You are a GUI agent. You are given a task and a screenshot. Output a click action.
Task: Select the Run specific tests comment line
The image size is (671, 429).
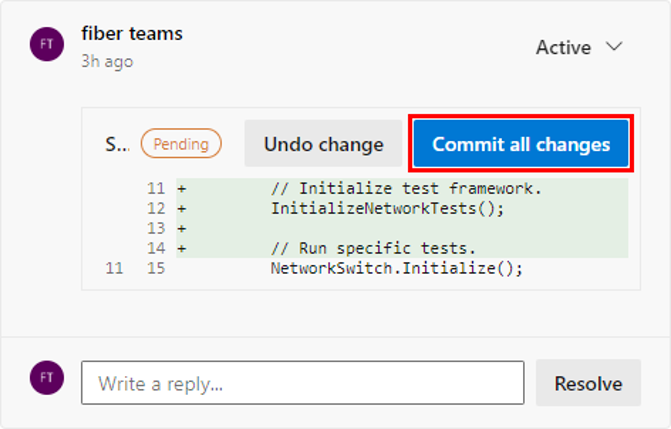[x=373, y=248]
